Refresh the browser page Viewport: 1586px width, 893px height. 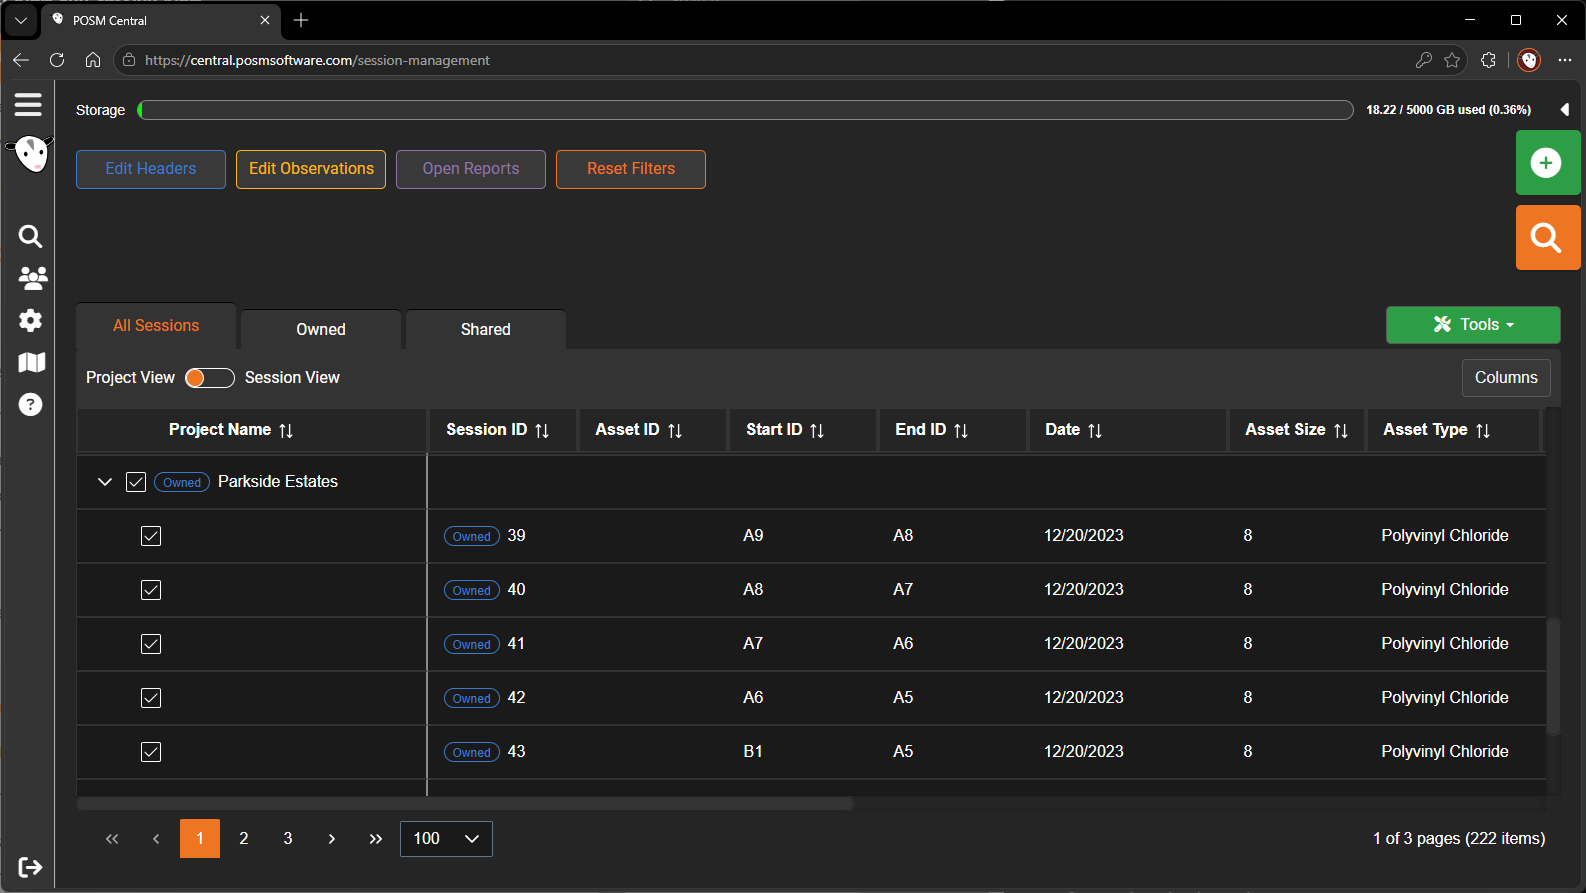(x=57, y=60)
